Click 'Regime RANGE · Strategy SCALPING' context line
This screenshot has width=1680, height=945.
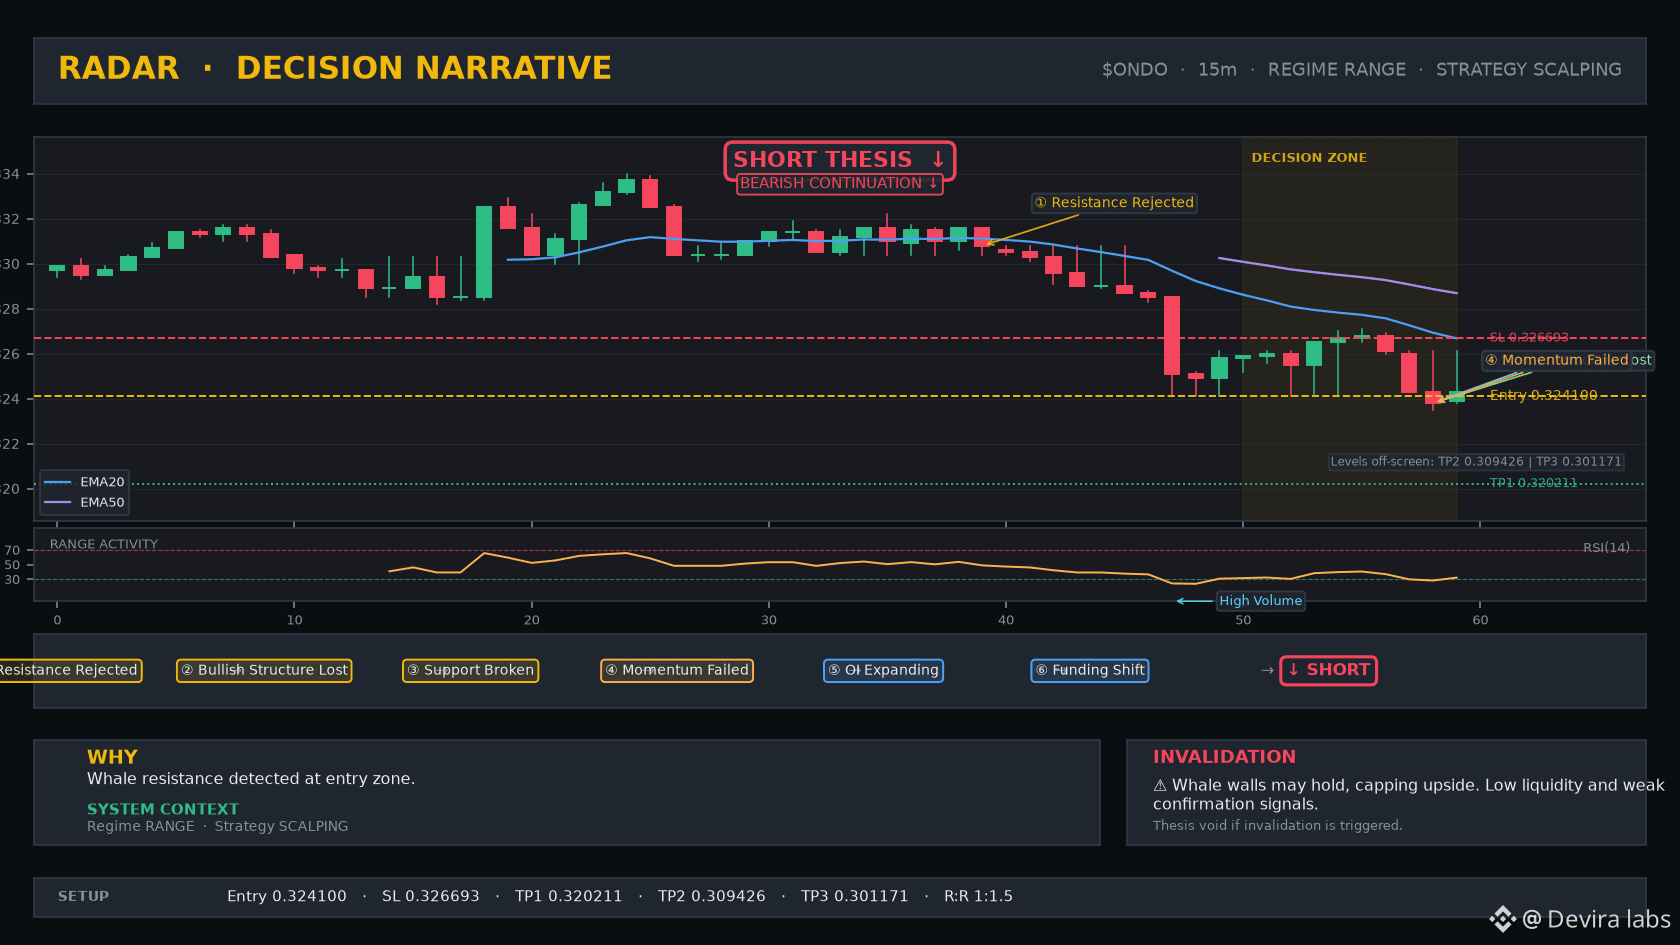pyautogui.click(x=218, y=827)
